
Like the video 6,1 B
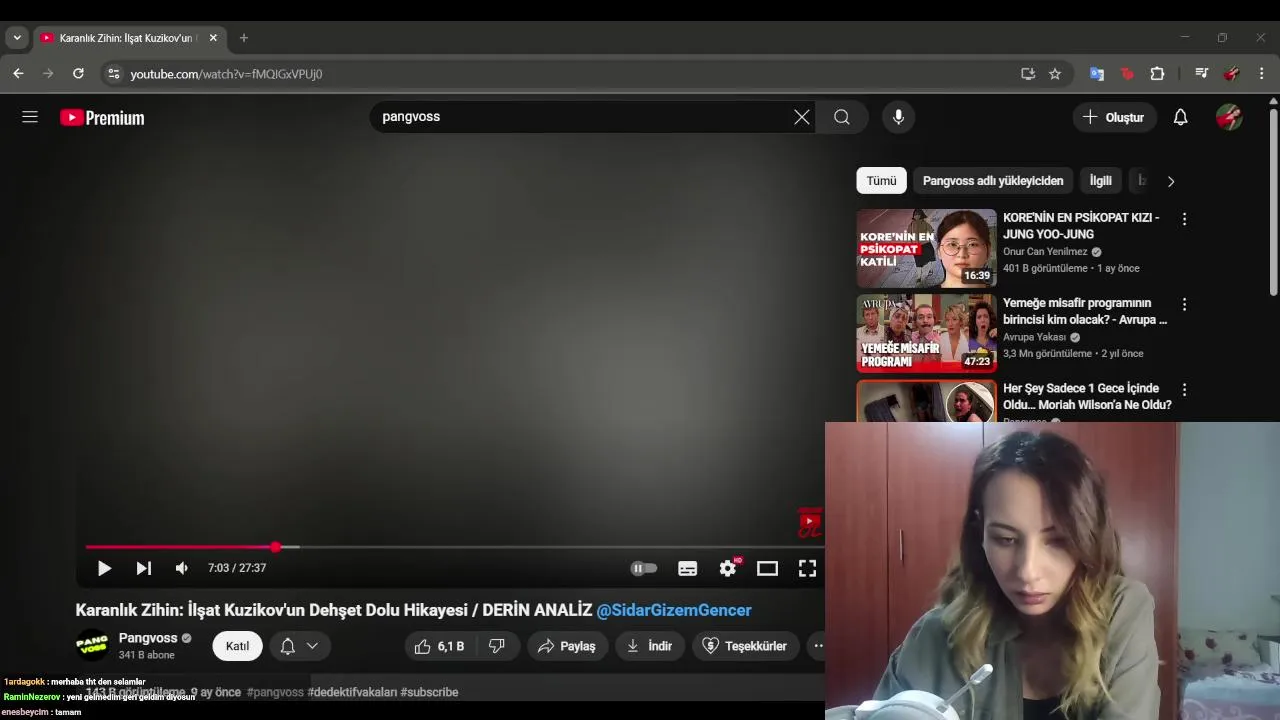click(440, 646)
